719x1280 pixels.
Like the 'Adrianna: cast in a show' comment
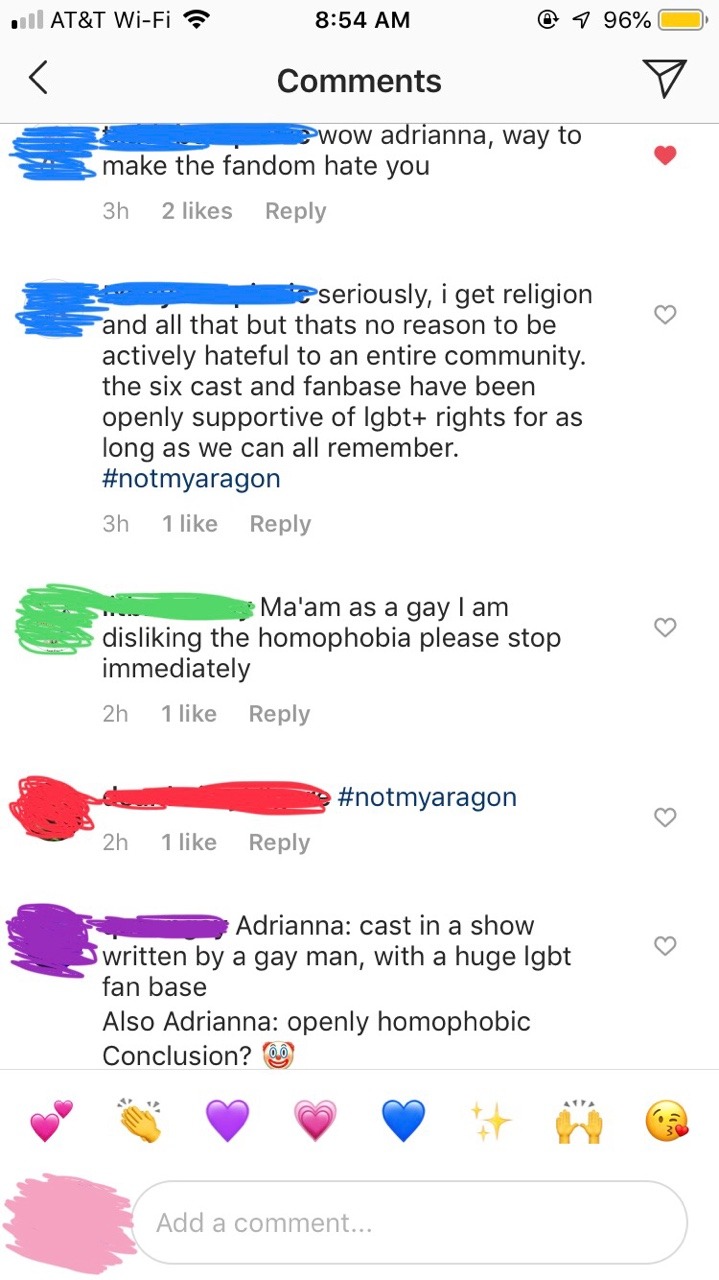[x=665, y=945]
